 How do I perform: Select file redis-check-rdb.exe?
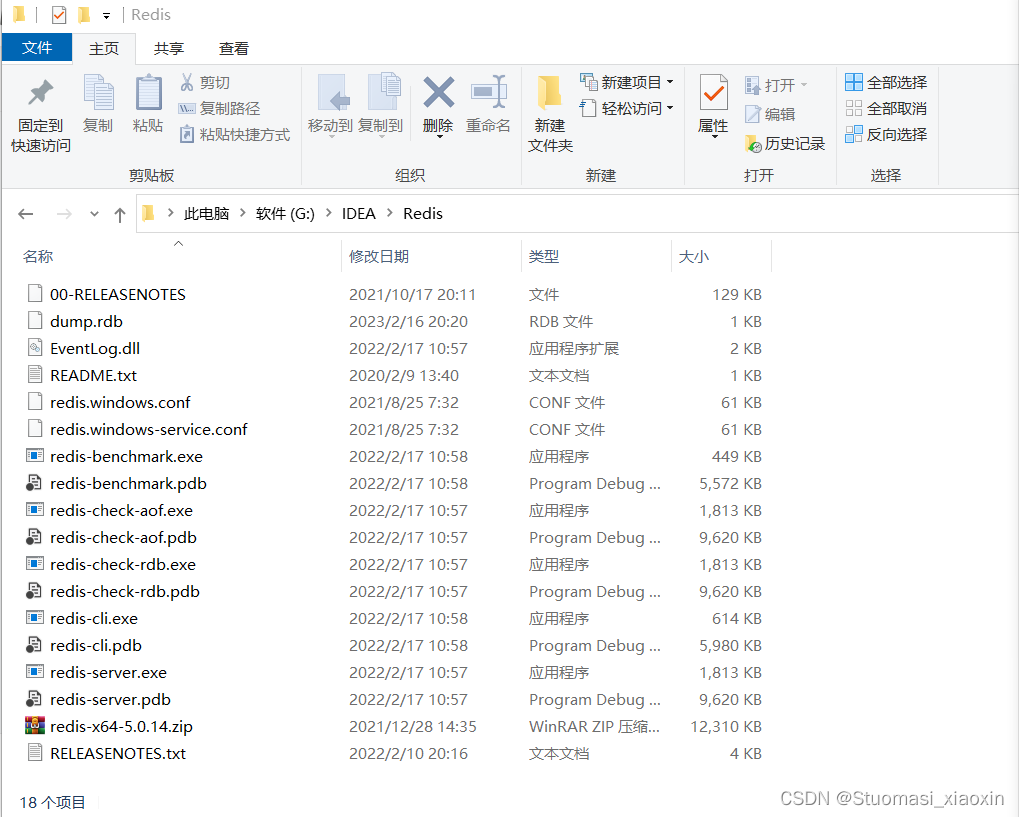(123, 564)
